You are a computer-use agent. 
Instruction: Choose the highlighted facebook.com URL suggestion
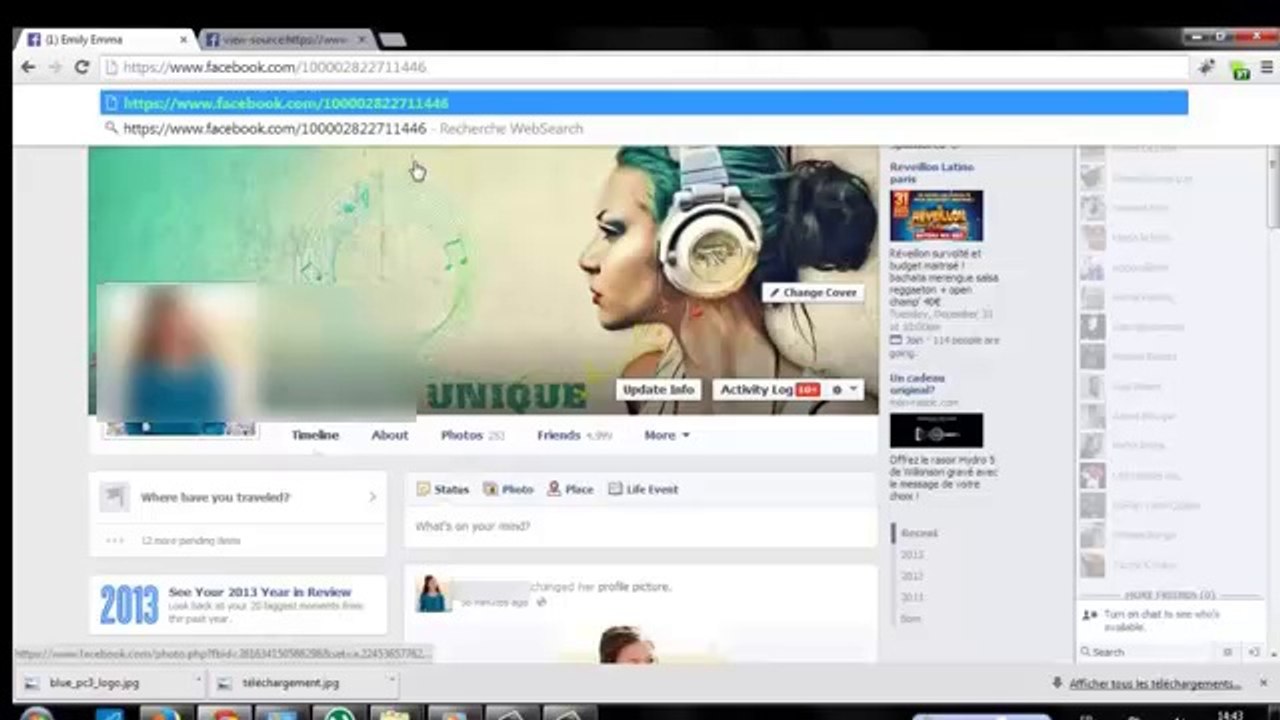tap(644, 103)
